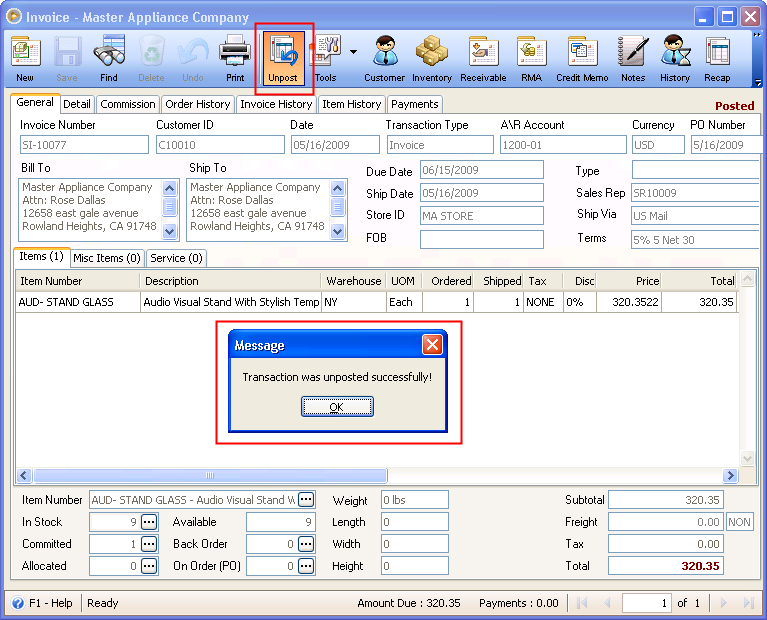Go to the last record navigation arrow
The width and height of the screenshot is (767, 620).
748,603
